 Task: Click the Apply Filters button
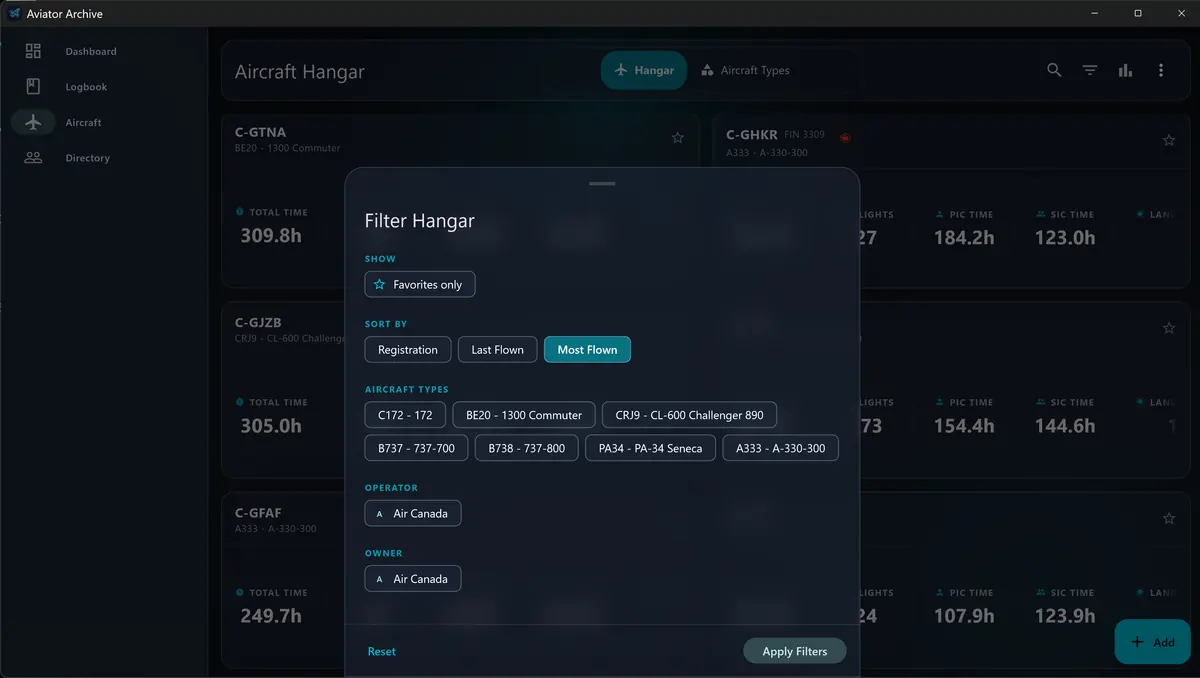click(x=795, y=651)
